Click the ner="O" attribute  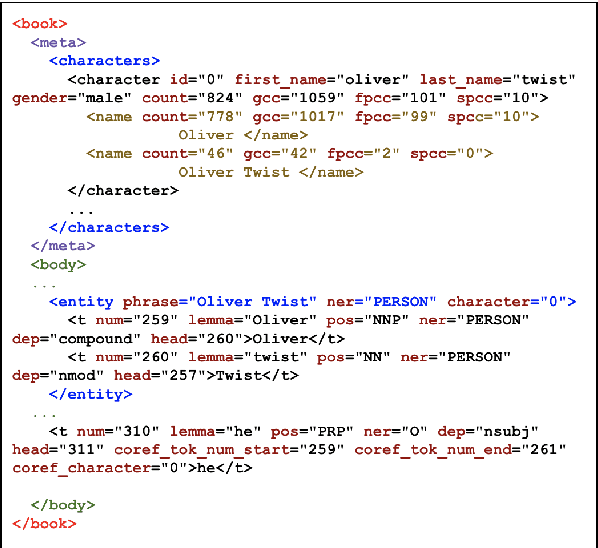395,431
